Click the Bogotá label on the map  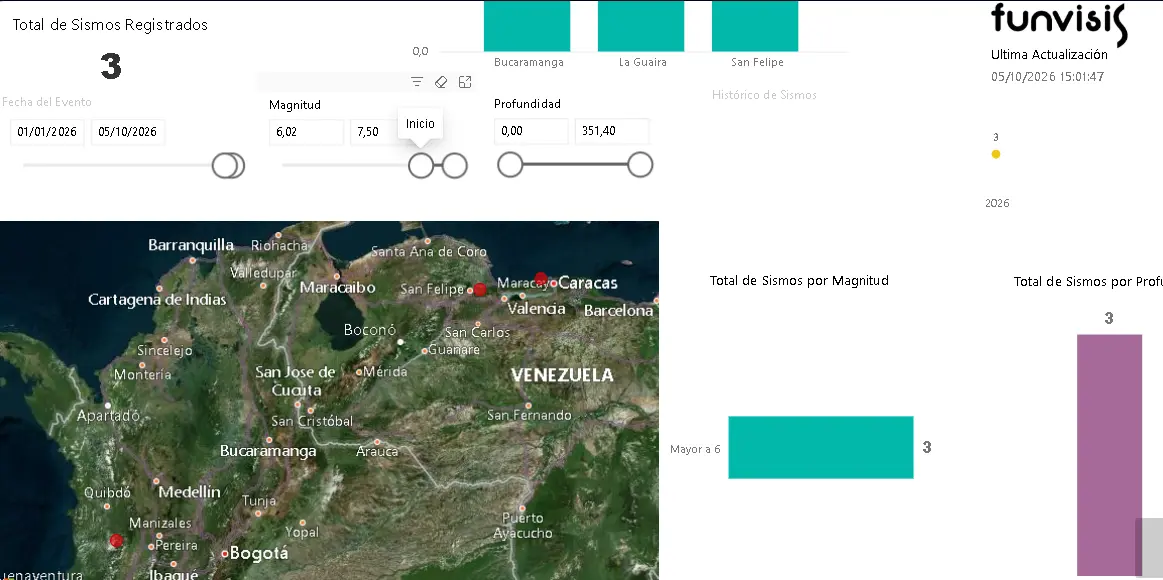pyautogui.click(x=259, y=553)
